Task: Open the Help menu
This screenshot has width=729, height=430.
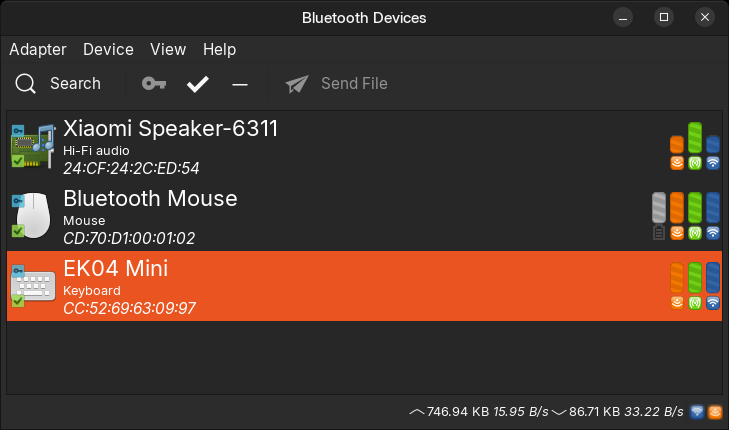Action: 219,49
